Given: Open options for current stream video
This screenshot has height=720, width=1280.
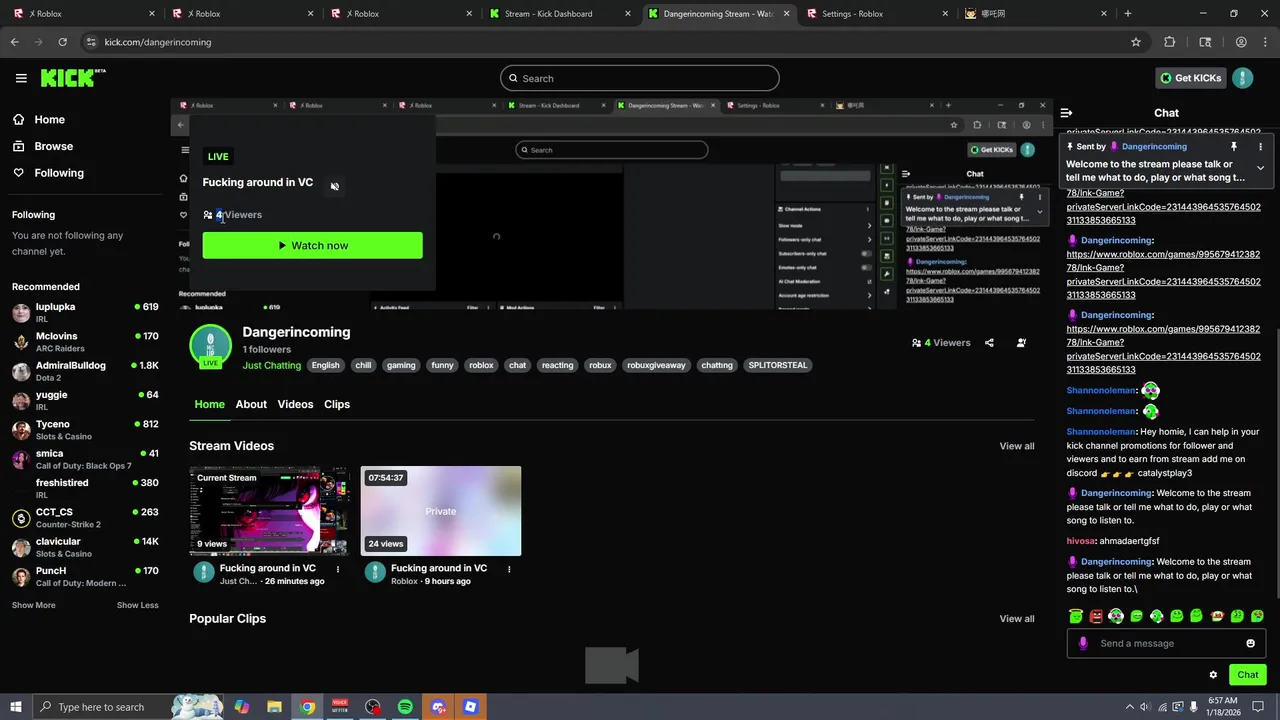Looking at the screenshot, I should coord(338,569).
